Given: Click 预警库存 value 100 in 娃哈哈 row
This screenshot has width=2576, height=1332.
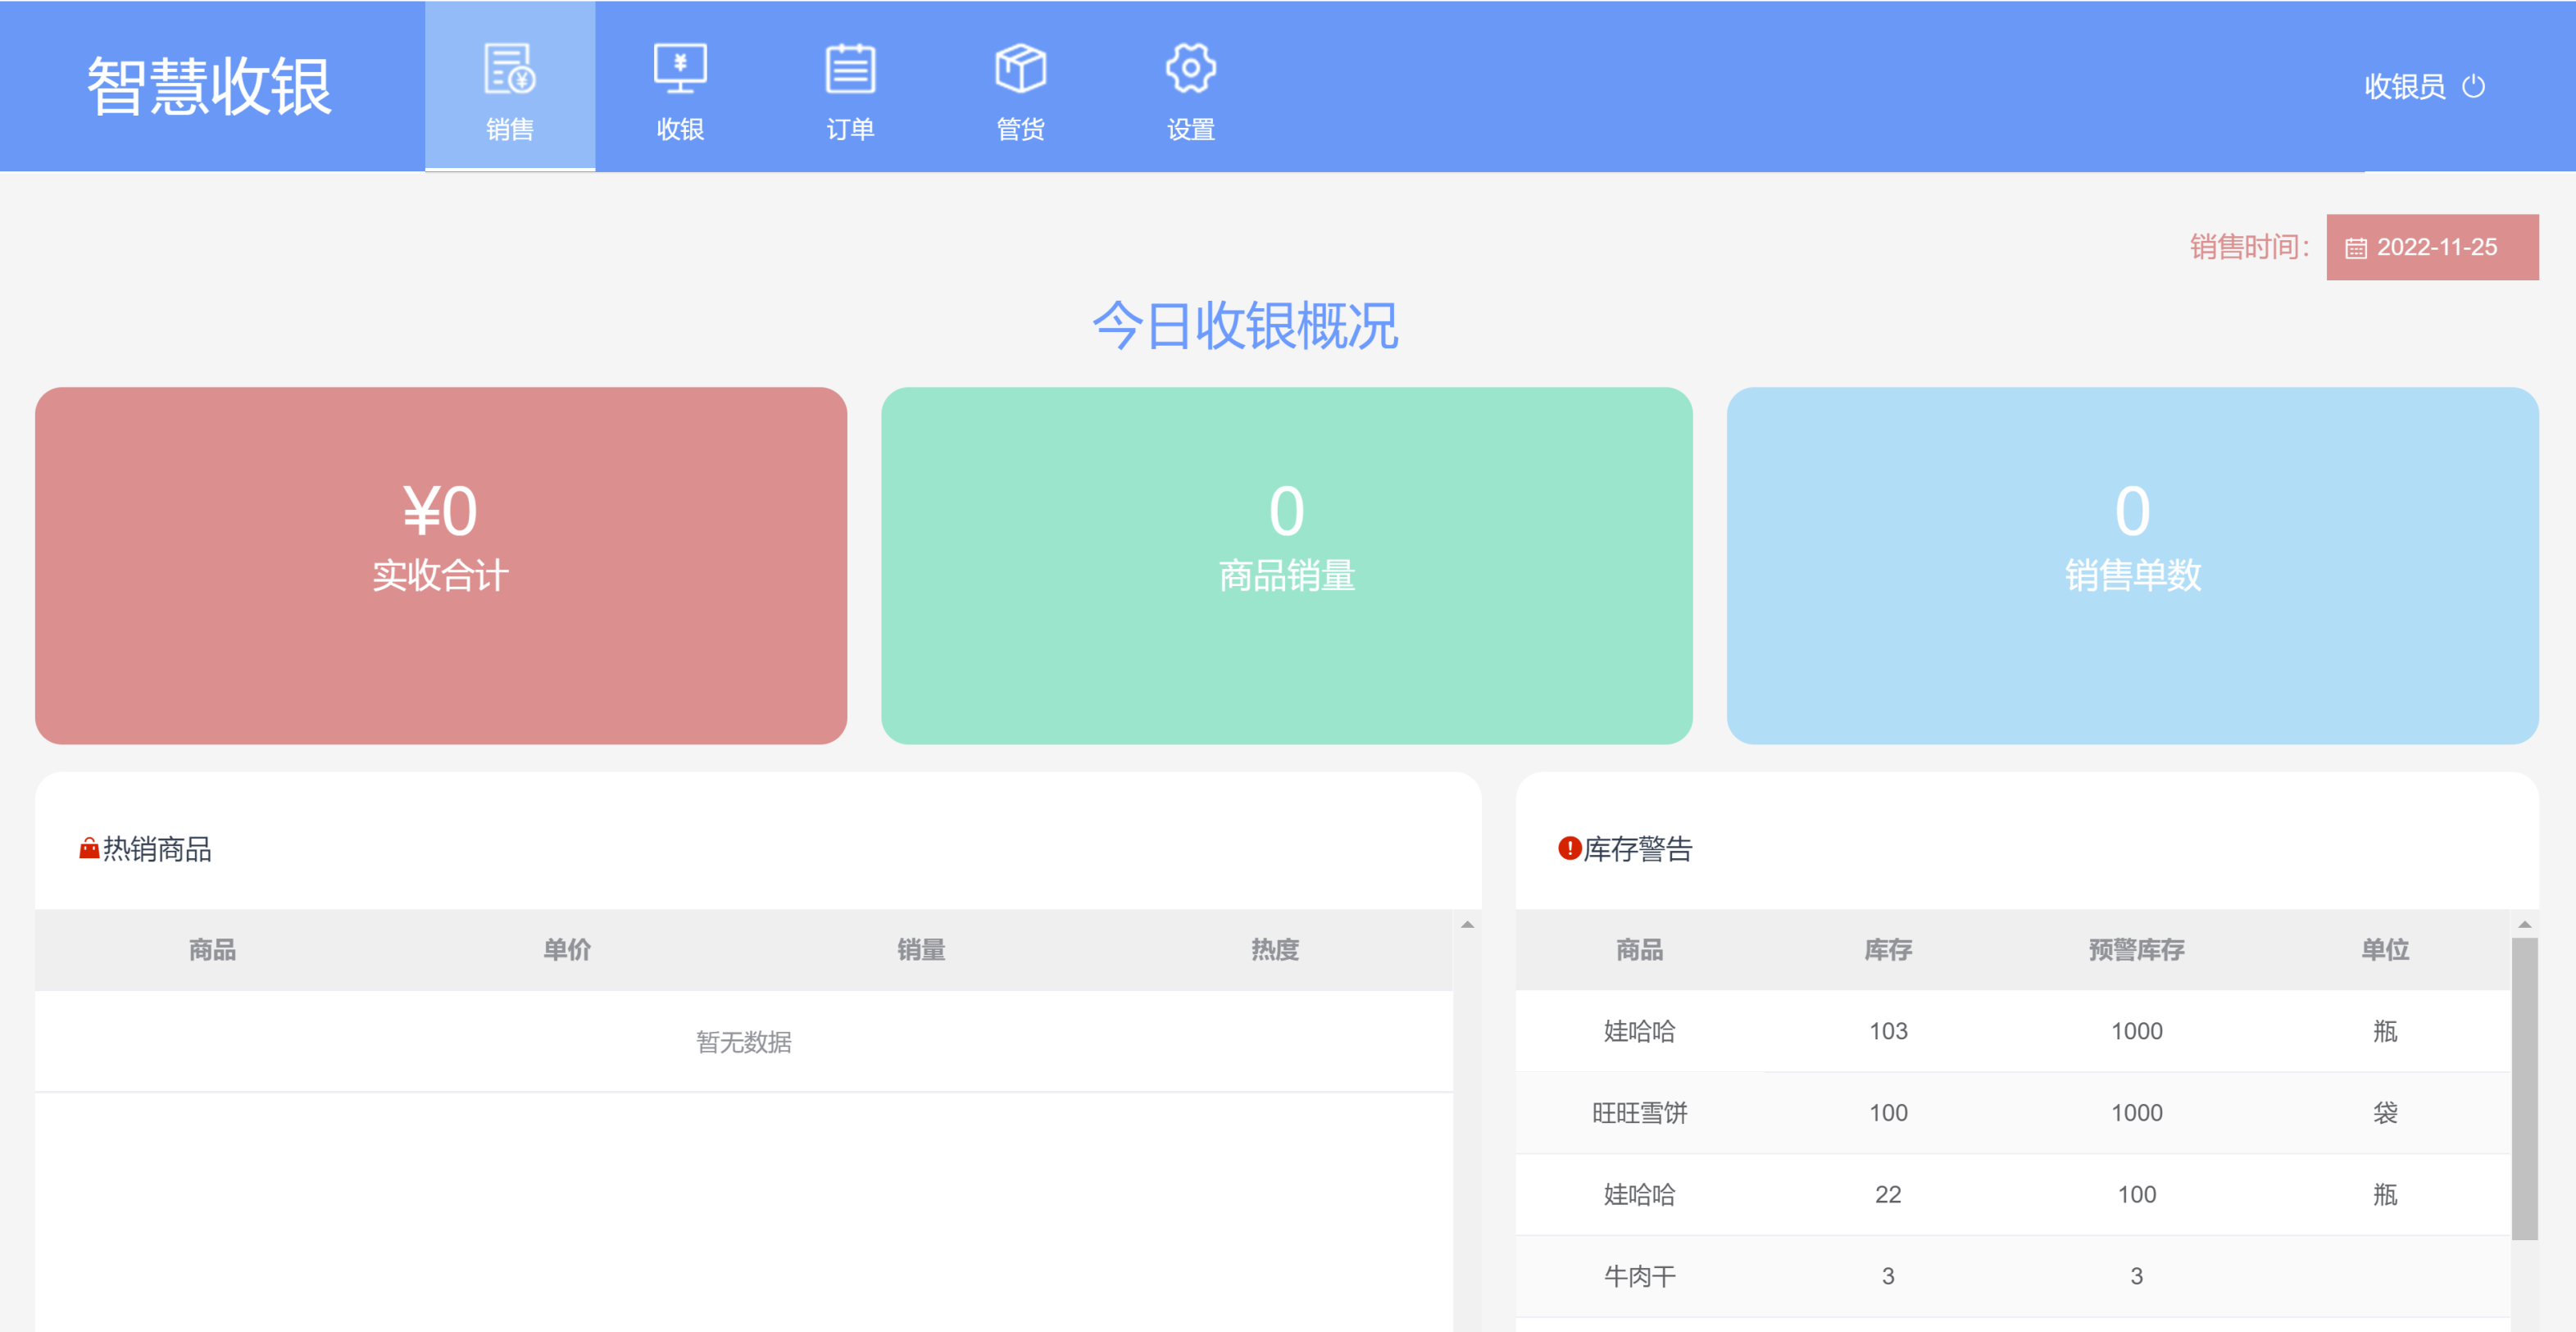Looking at the screenshot, I should pyautogui.click(x=2137, y=1194).
